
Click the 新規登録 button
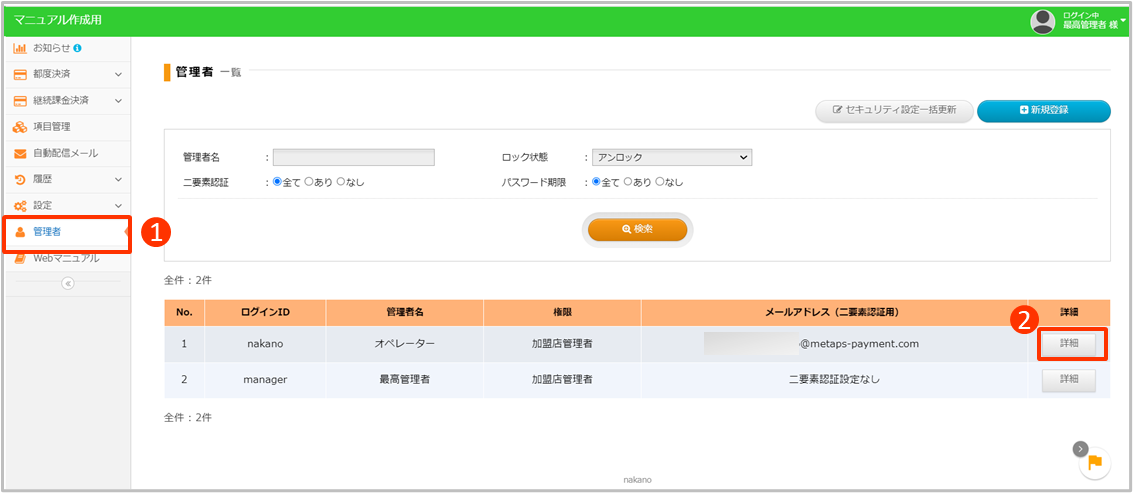[x=1043, y=110]
